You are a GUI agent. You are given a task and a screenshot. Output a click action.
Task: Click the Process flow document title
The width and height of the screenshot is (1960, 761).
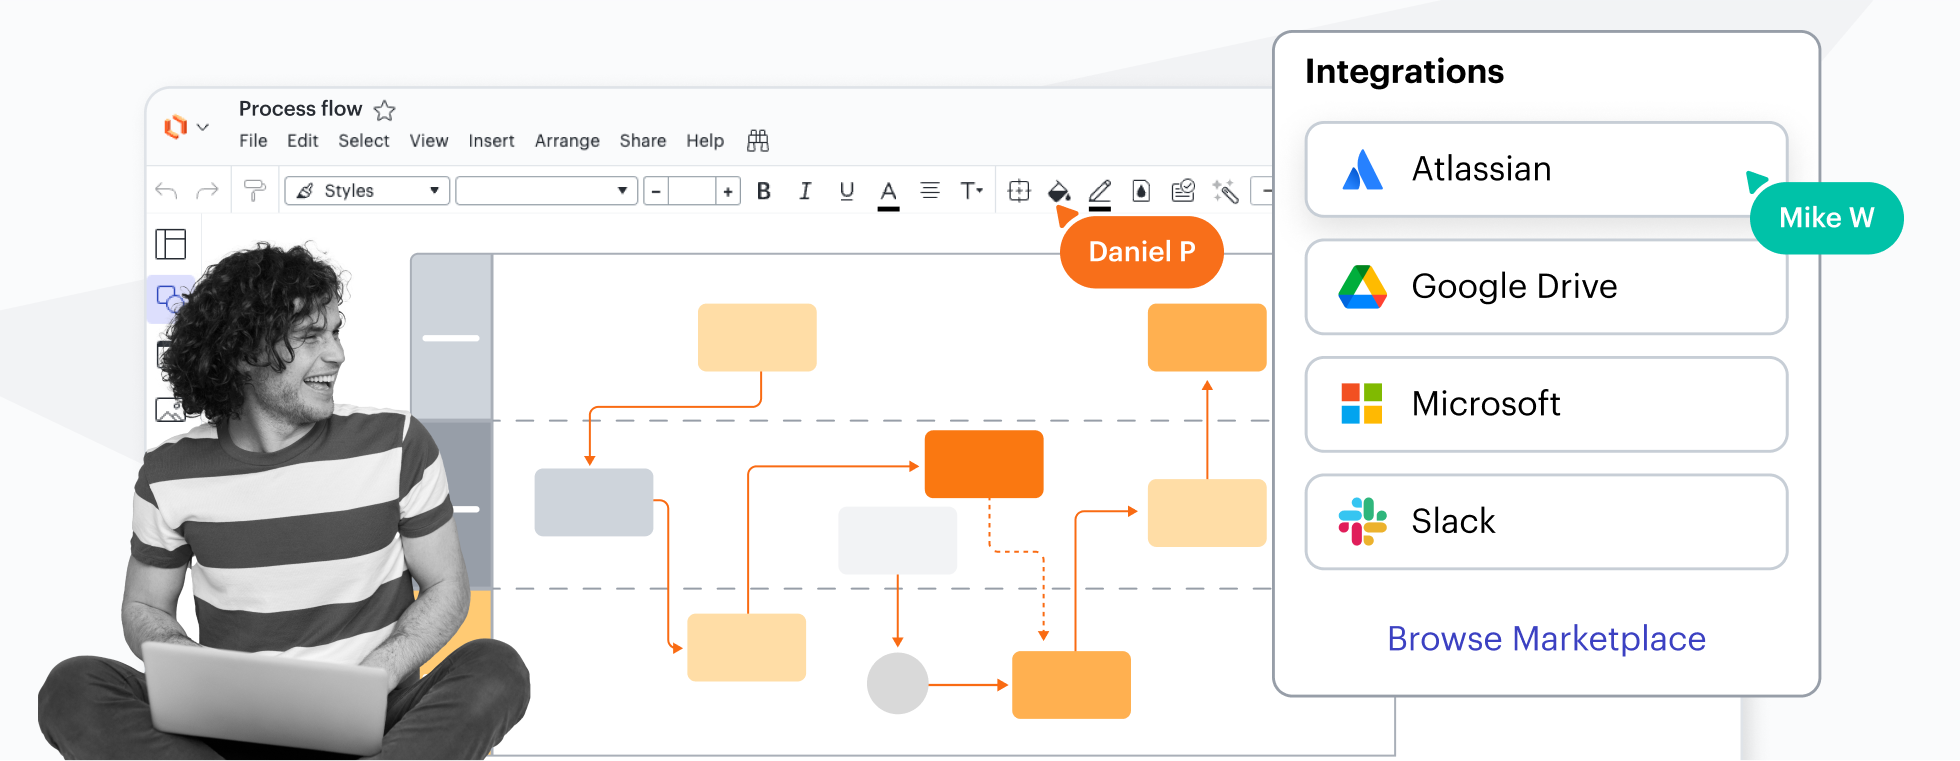[300, 109]
